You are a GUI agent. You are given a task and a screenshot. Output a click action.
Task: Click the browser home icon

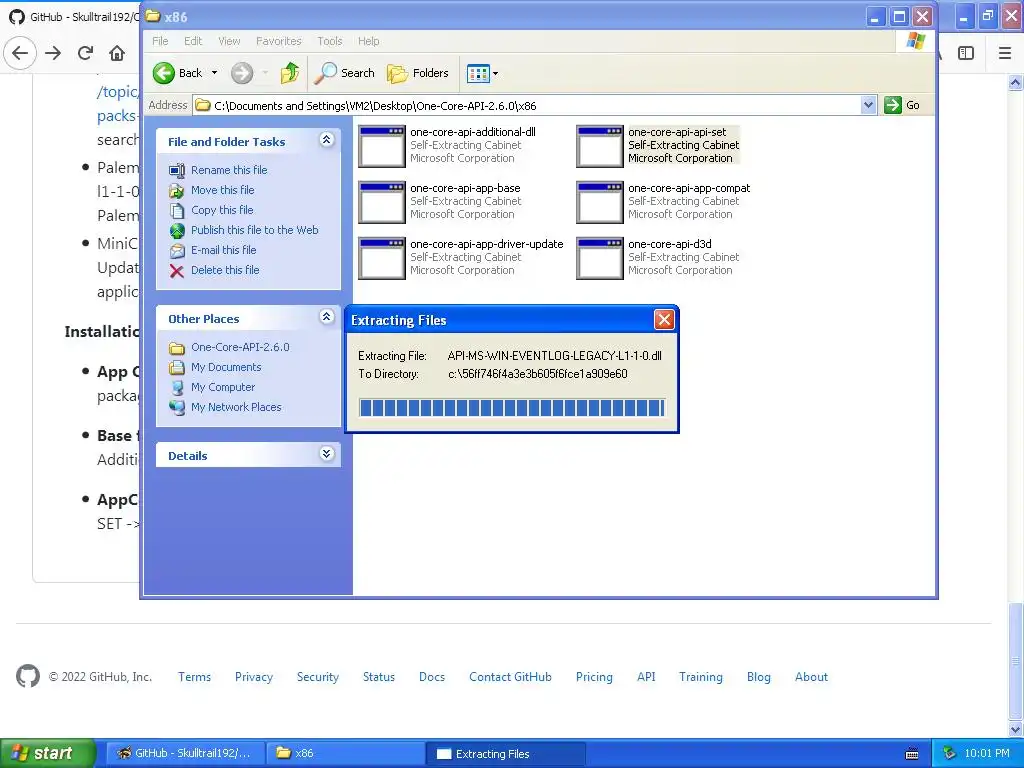(117, 53)
